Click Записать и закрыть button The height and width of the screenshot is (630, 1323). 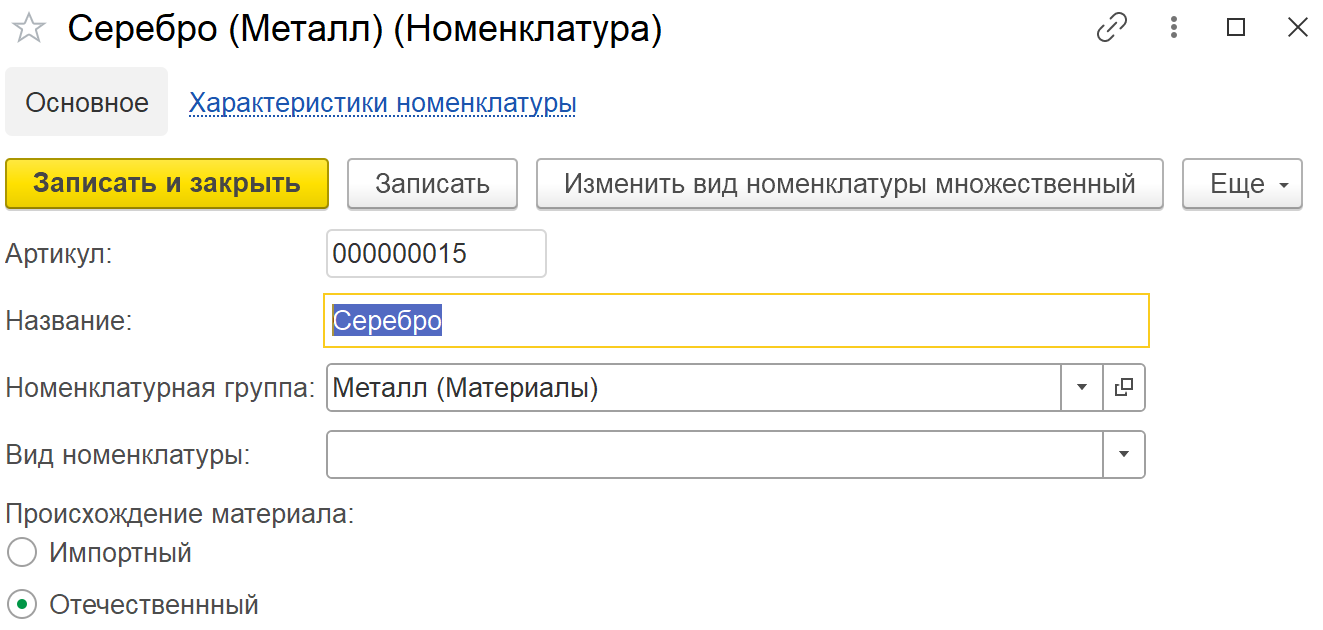[167, 184]
